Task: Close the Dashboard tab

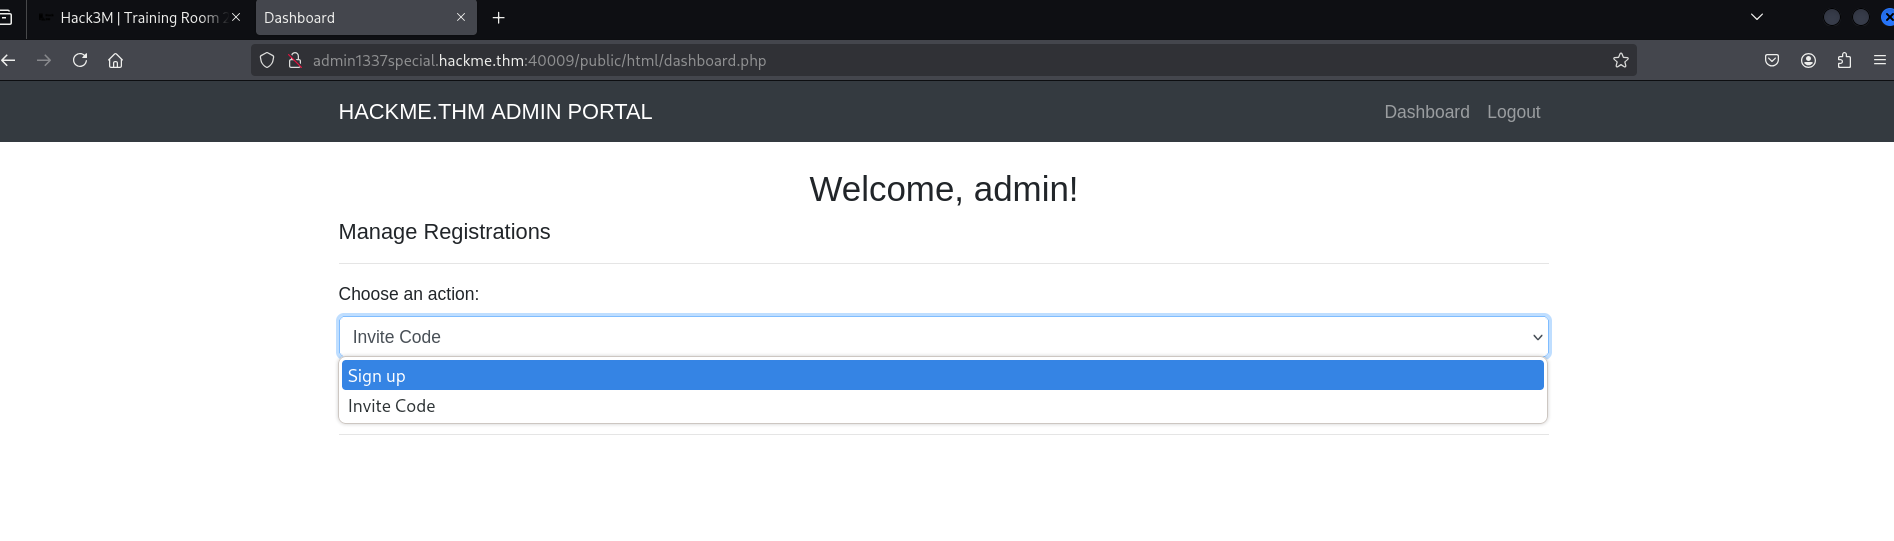Action: 461,17
